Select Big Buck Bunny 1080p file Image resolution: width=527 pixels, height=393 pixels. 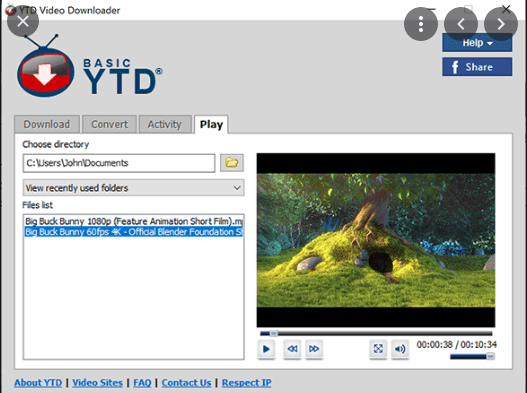click(134, 221)
